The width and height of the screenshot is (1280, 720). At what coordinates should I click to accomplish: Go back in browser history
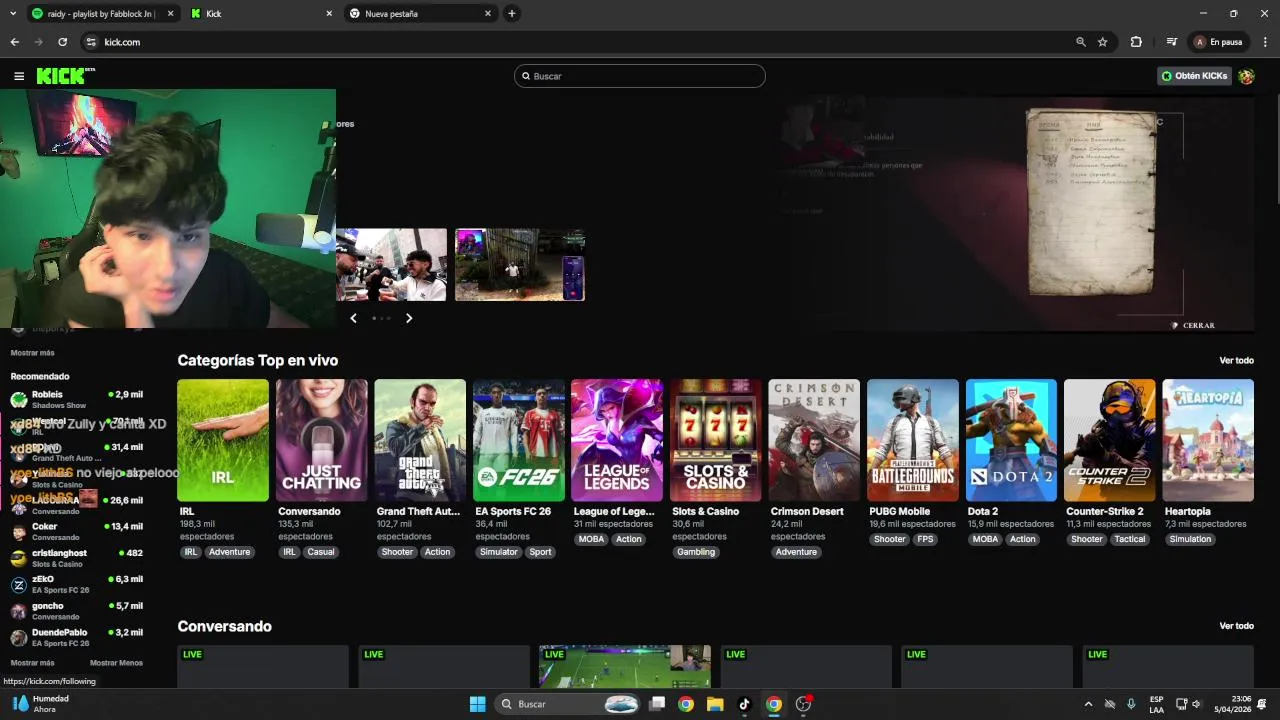click(x=15, y=42)
